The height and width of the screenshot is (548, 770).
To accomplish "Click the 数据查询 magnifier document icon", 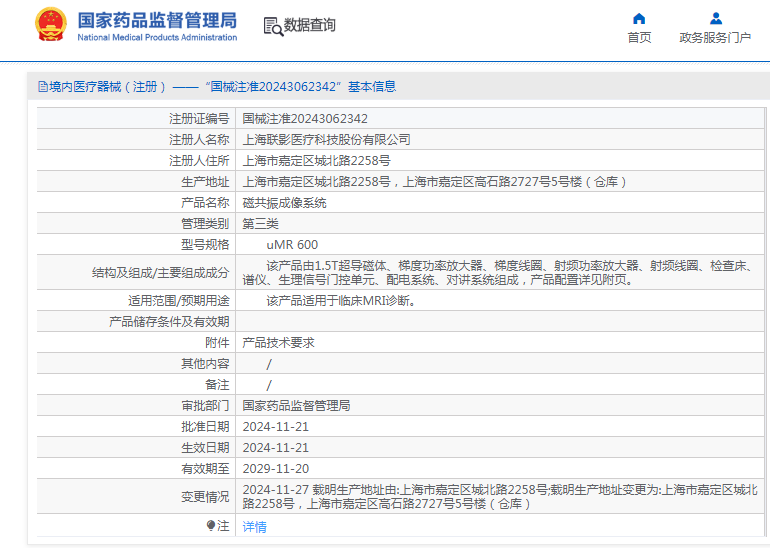I will click(x=272, y=26).
